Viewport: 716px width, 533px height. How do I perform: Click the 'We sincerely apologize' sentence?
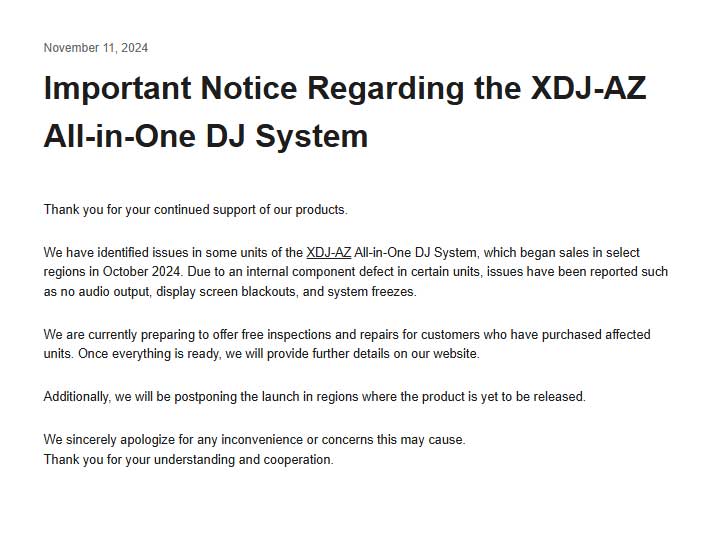click(x=255, y=439)
